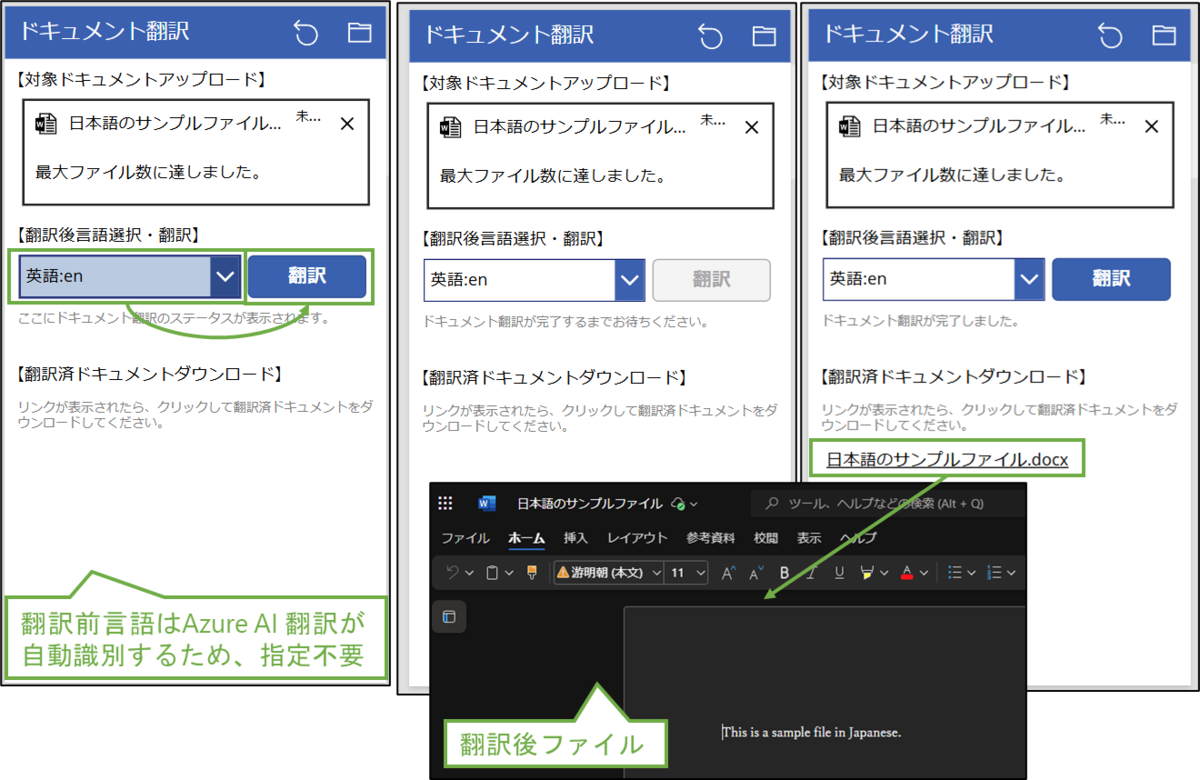
Task: Click the Word logo icon in the title bar
Action: 488,503
